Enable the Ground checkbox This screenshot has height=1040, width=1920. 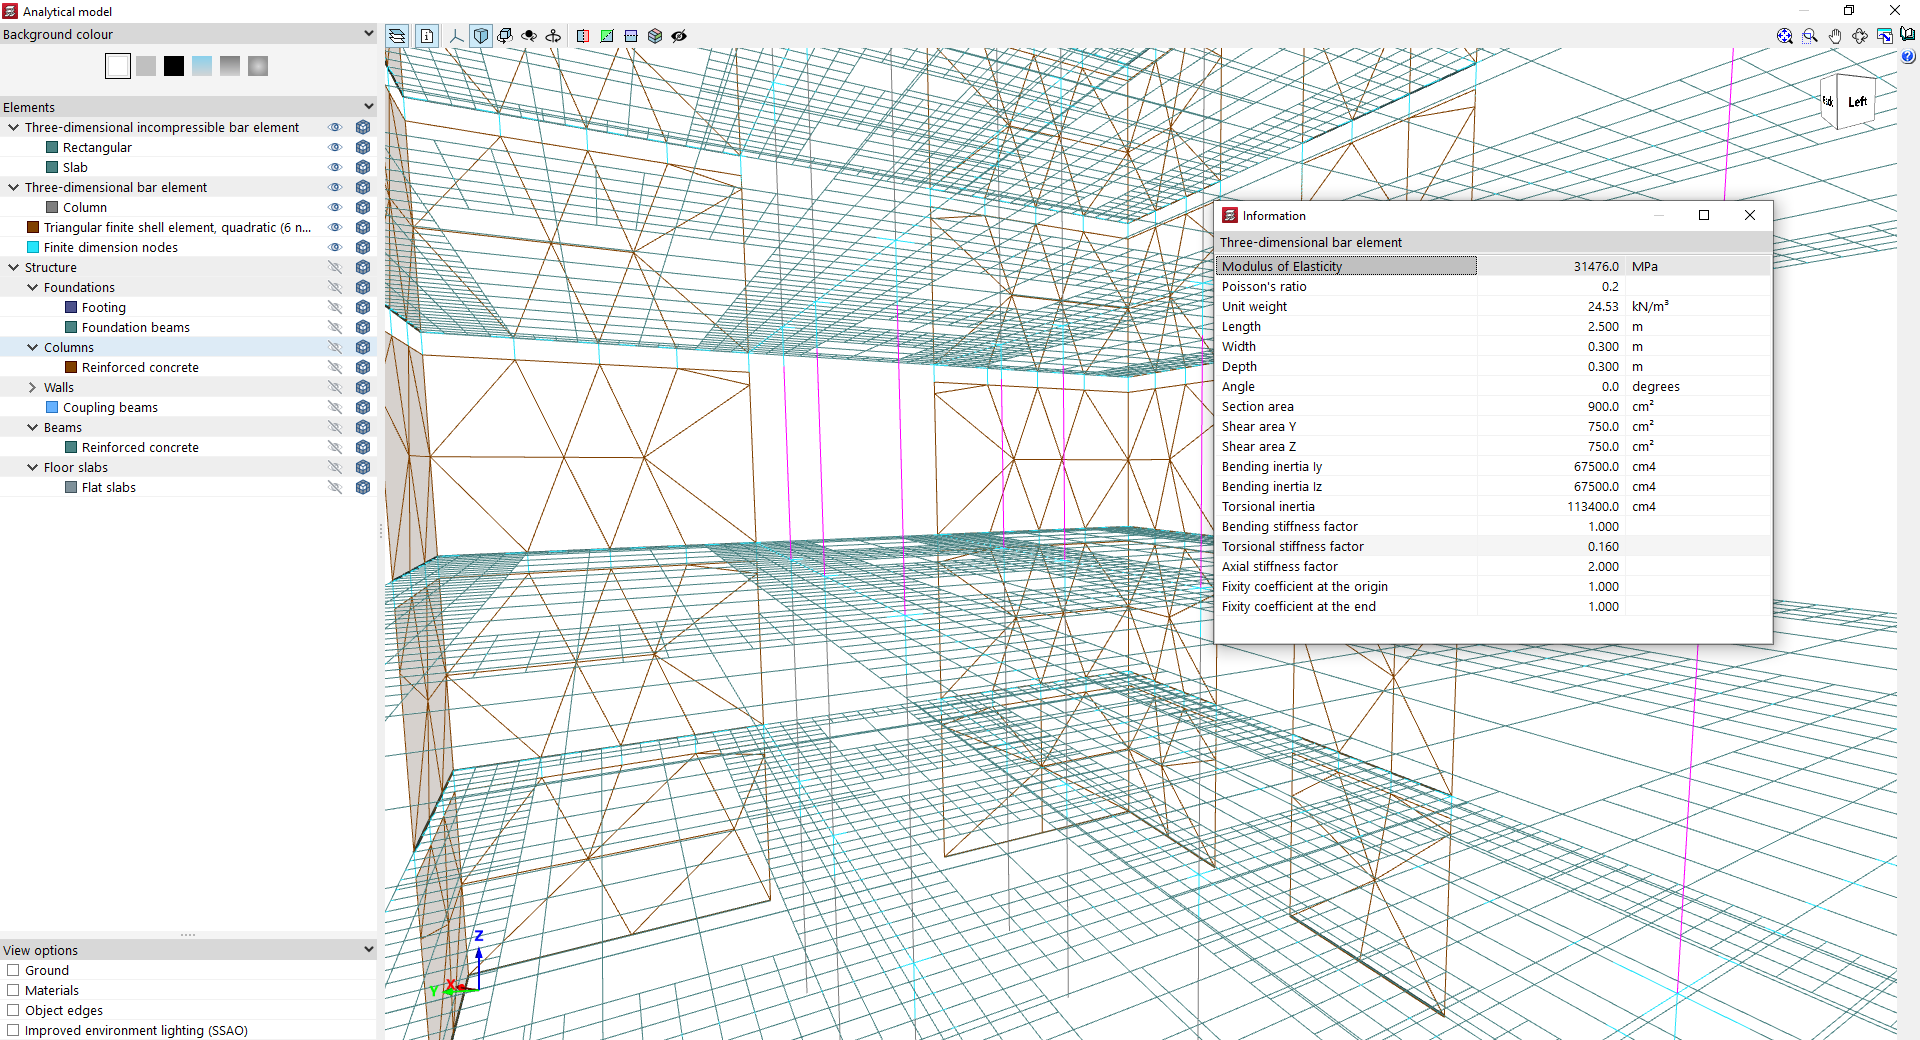(14, 970)
